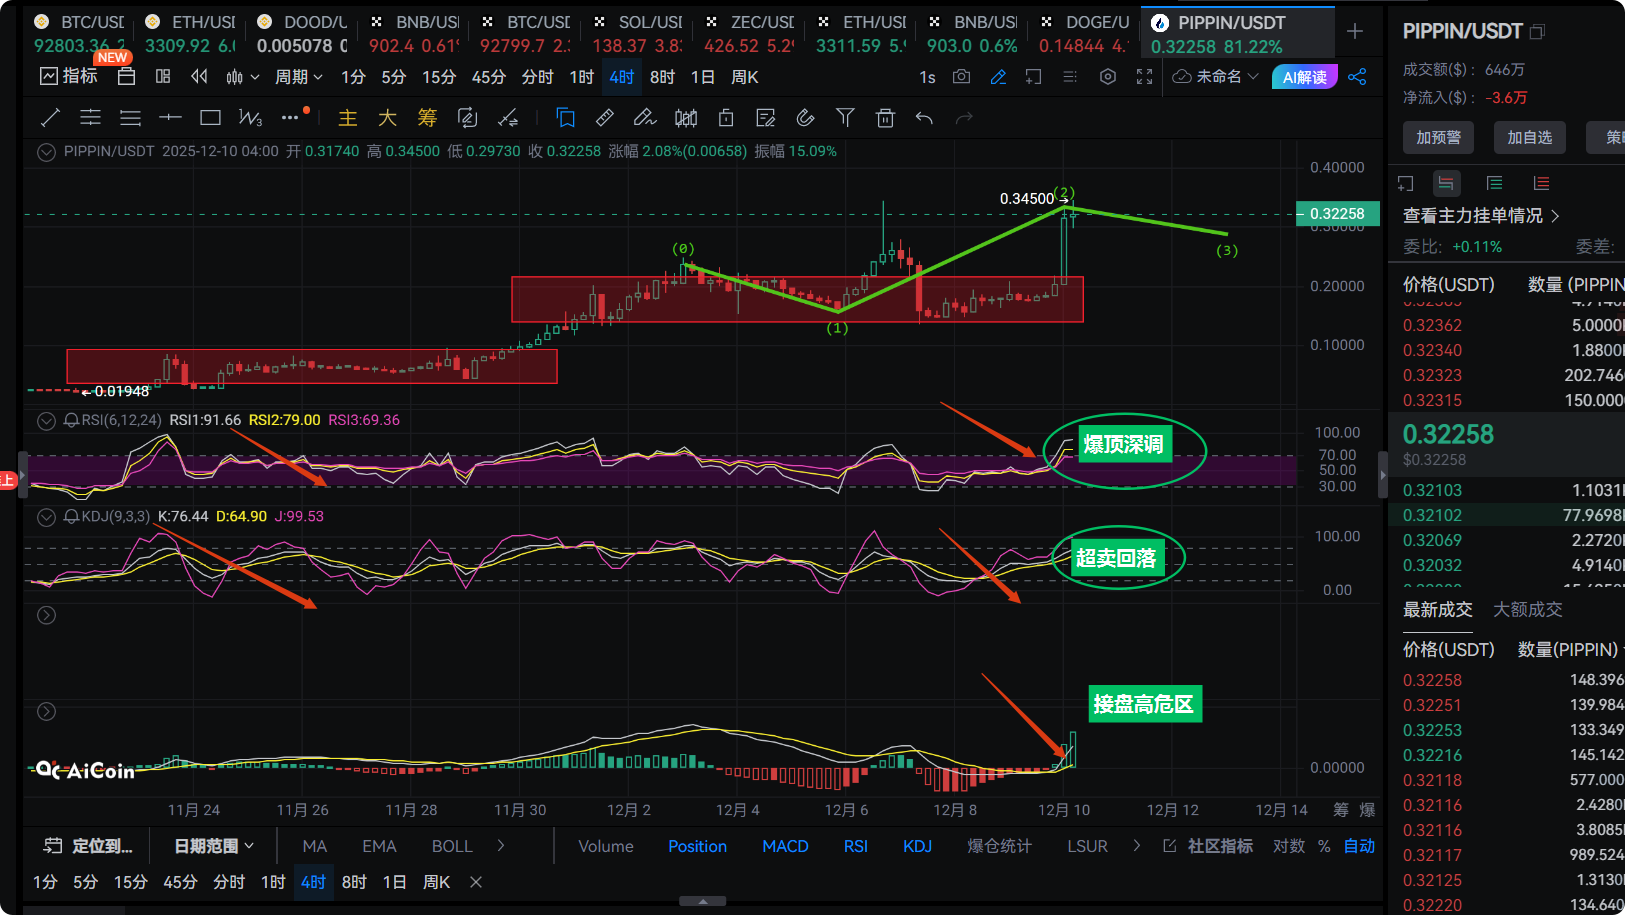
Task: Expand the 日期范围 date range dropdown
Action: coord(214,846)
